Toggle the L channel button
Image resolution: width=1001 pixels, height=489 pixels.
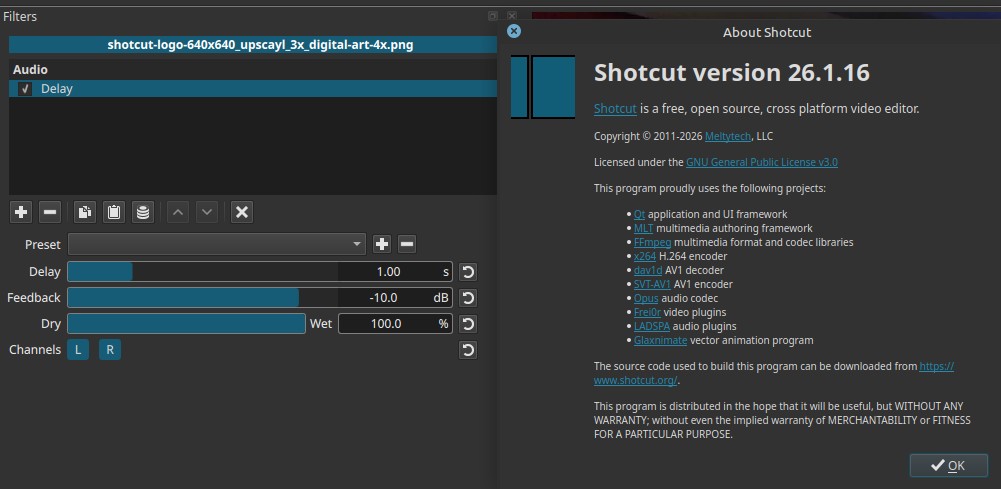[x=78, y=350]
